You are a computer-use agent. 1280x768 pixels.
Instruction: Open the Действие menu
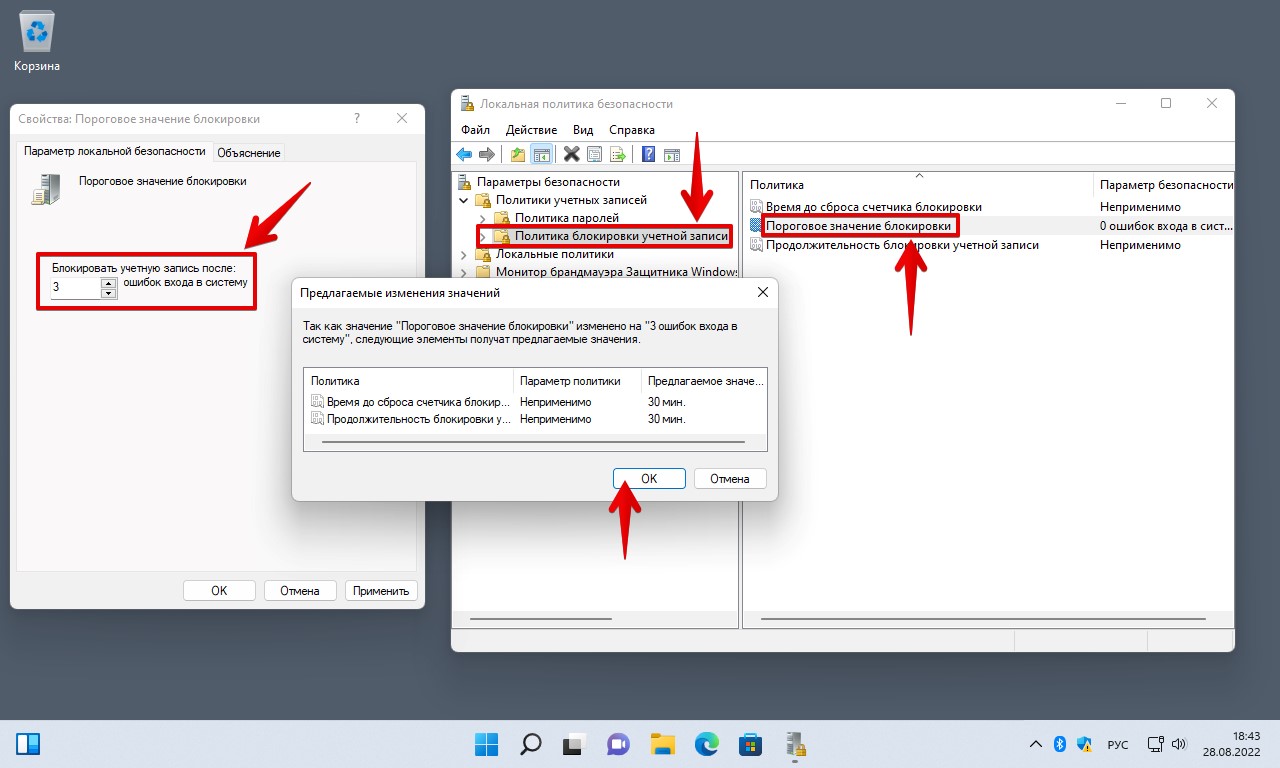[x=531, y=129]
